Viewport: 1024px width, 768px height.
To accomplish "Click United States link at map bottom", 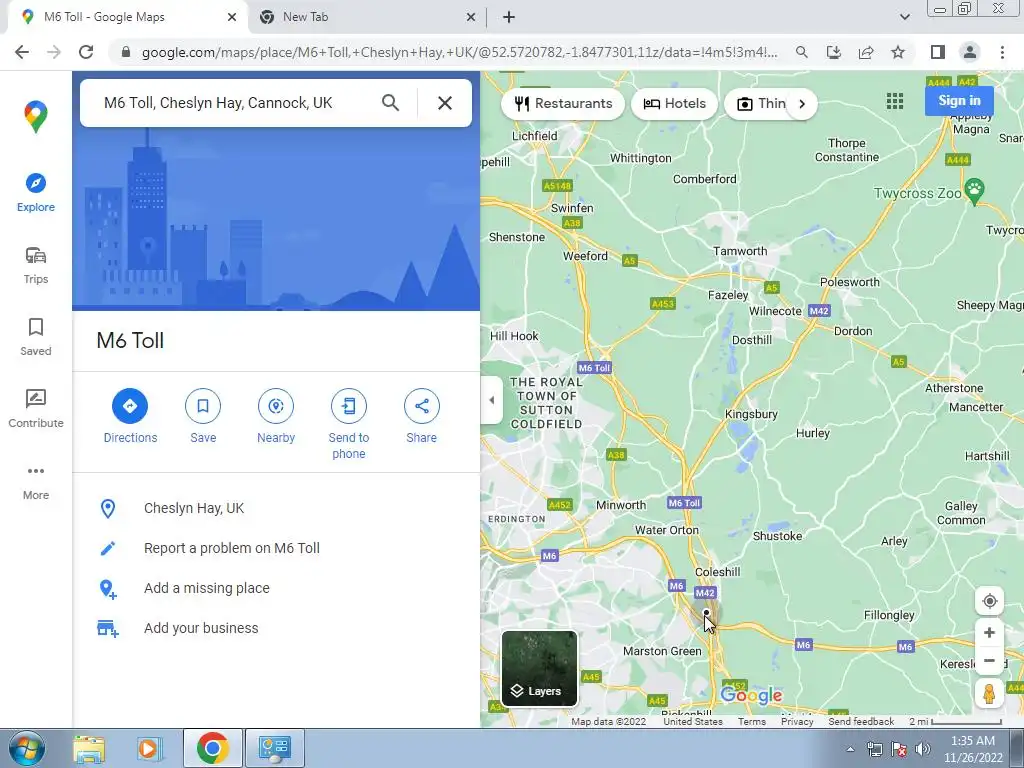I will (693, 722).
